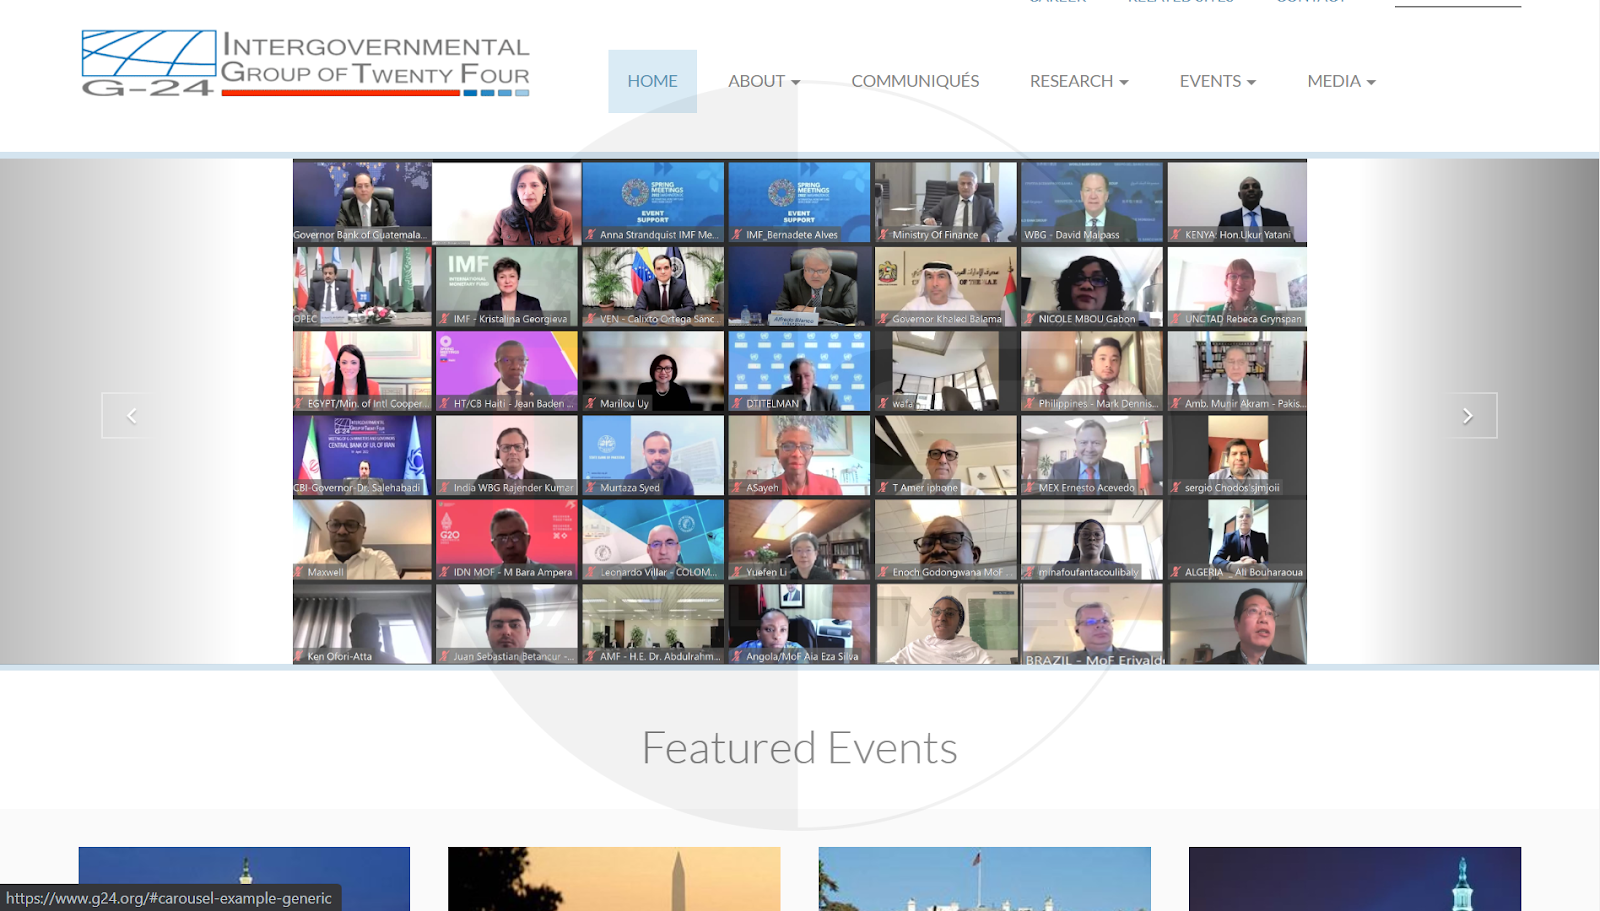The height and width of the screenshot is (911, 1600).
Task: Open the COMMUNIQUÉS page
Action: (x=915, y=81)
